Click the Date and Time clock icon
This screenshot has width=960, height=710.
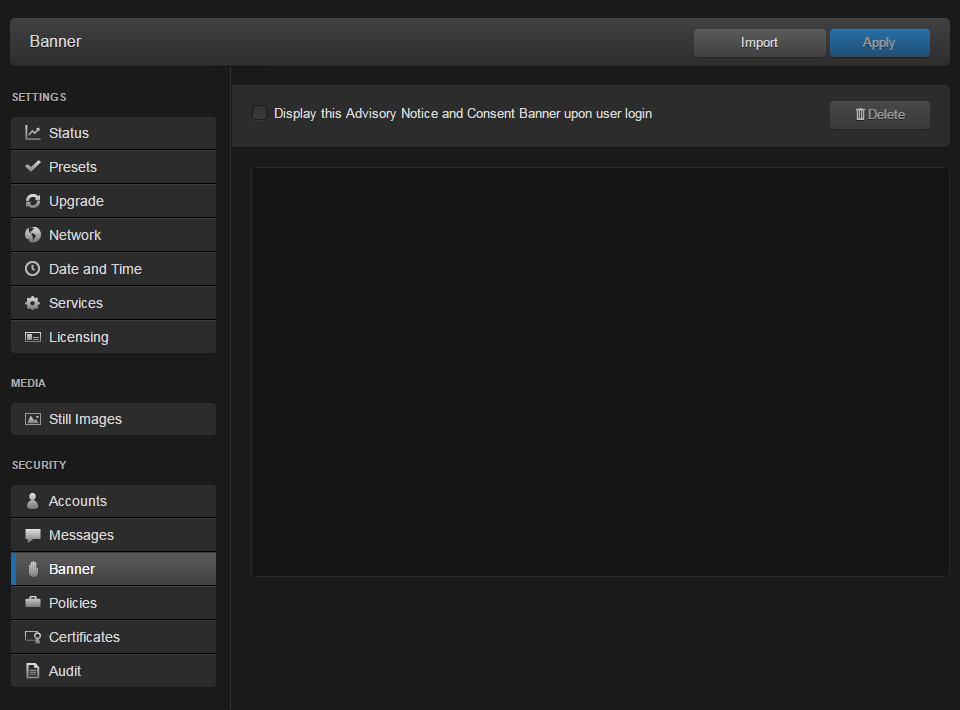[x=33, y=269]
